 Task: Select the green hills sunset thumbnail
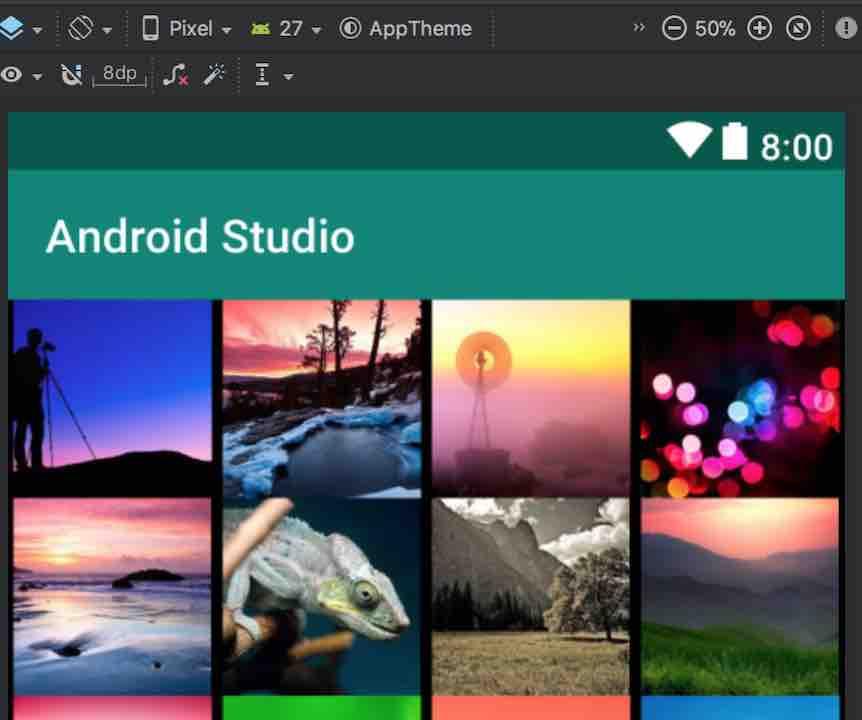tap(740, 596)
